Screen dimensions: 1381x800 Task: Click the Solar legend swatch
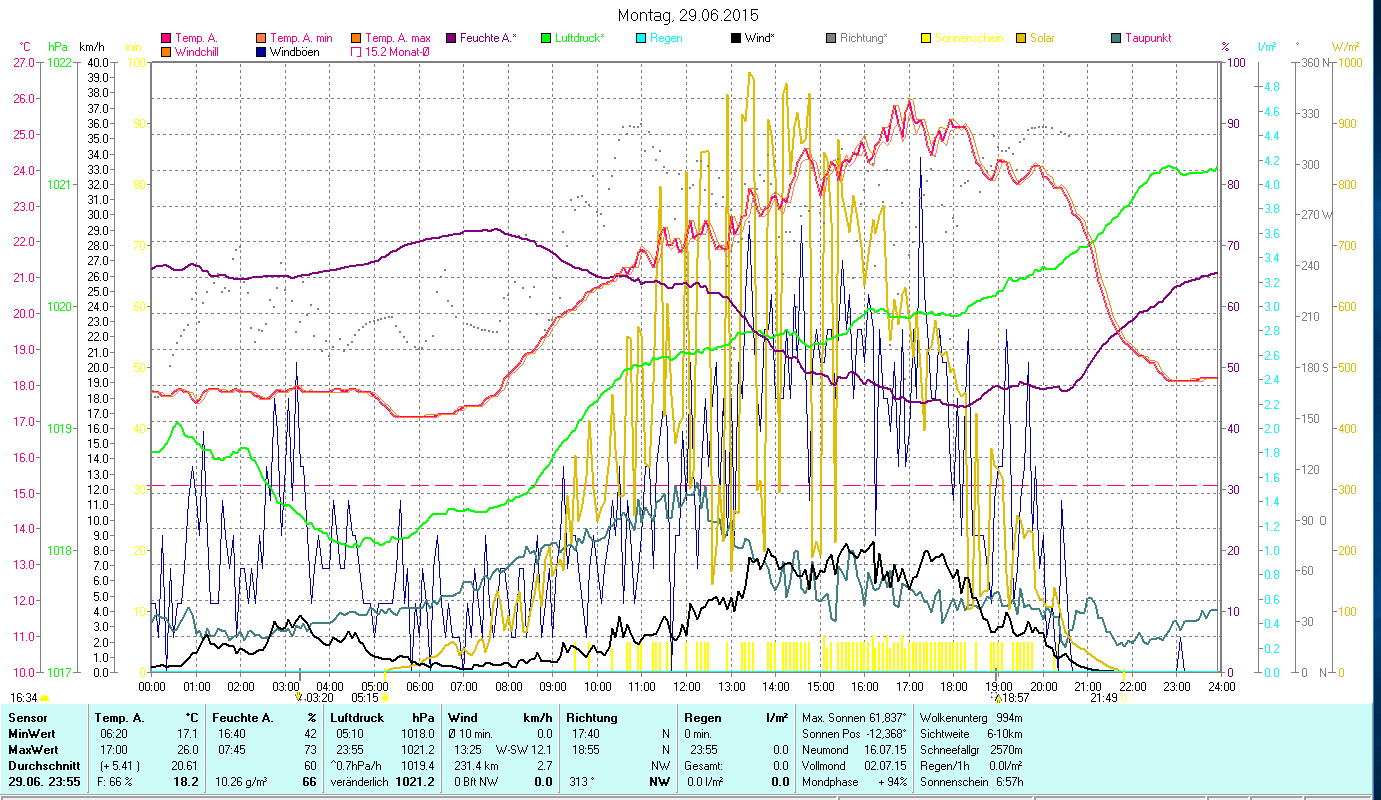[x=1021, y=38]
